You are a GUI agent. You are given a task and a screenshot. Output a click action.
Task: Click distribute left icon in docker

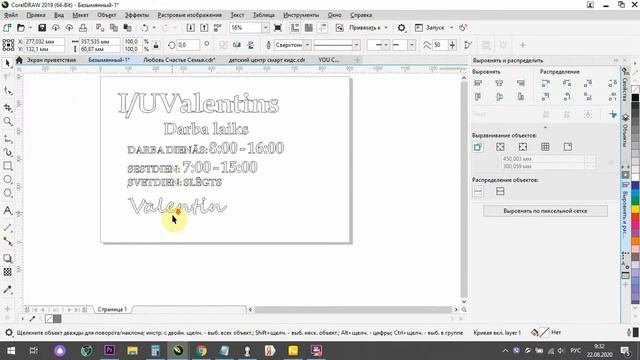pyautogui.click(x=545, y=83)
